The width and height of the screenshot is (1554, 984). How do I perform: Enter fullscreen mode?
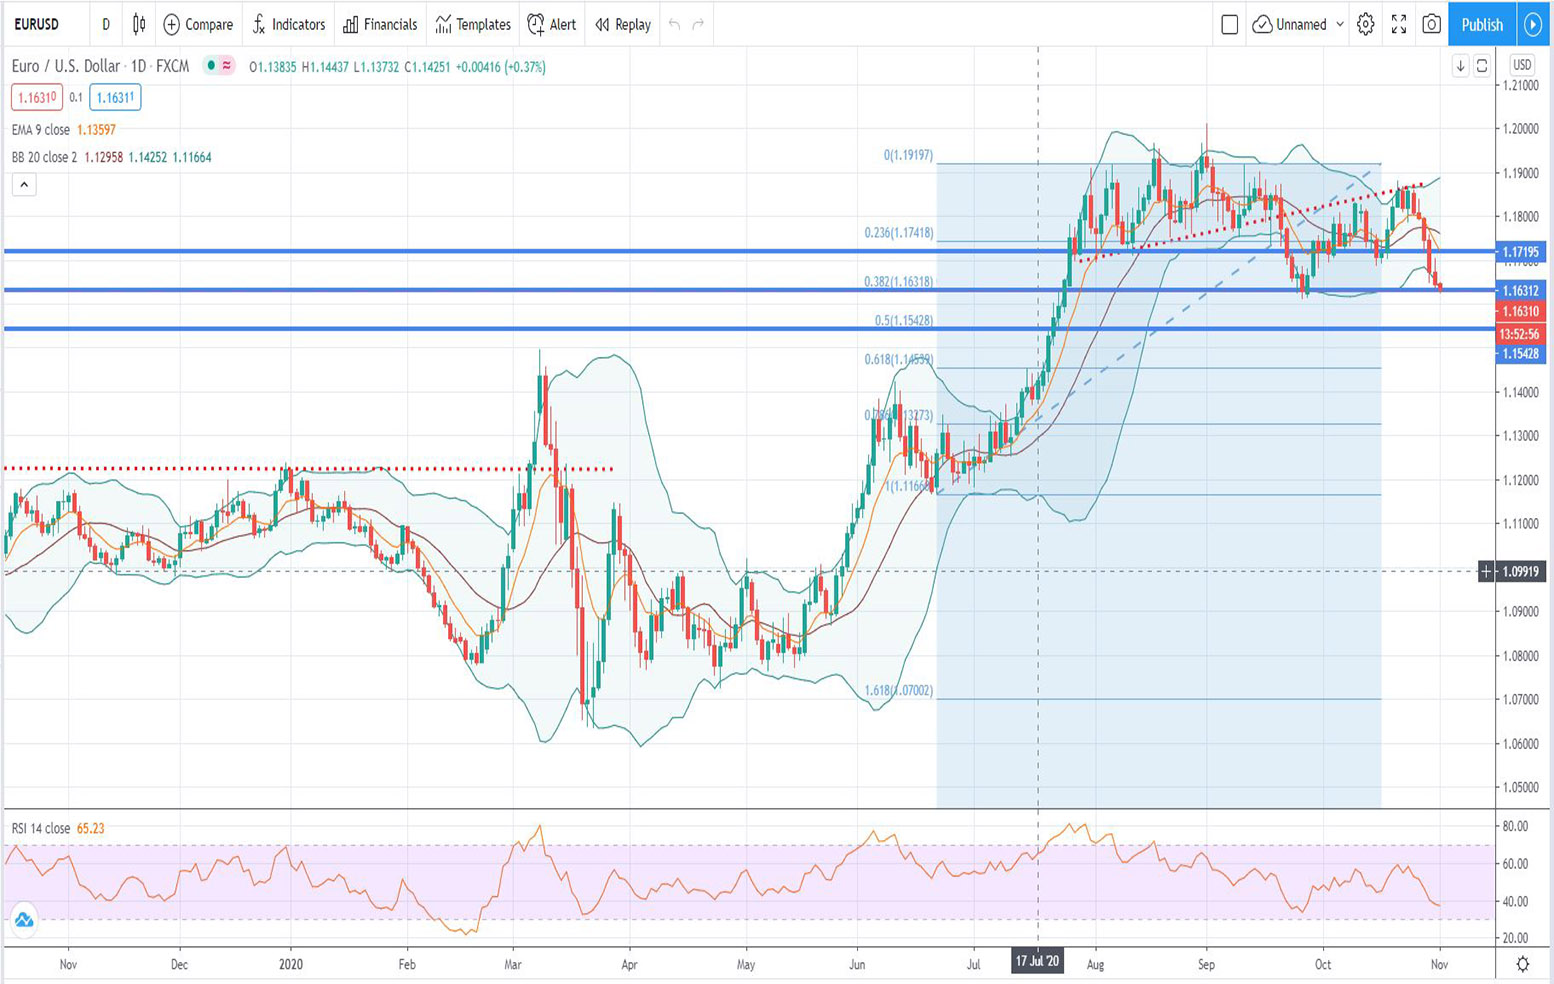(1399, 24)
